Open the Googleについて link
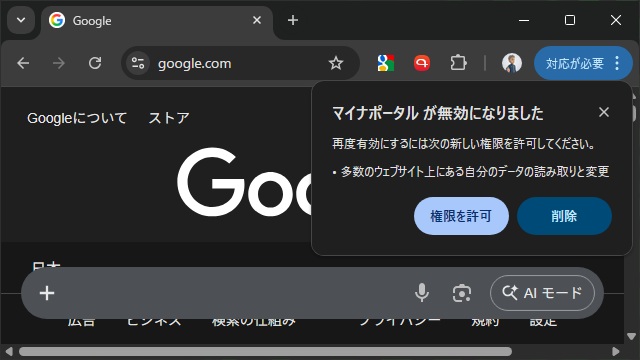 77,118
